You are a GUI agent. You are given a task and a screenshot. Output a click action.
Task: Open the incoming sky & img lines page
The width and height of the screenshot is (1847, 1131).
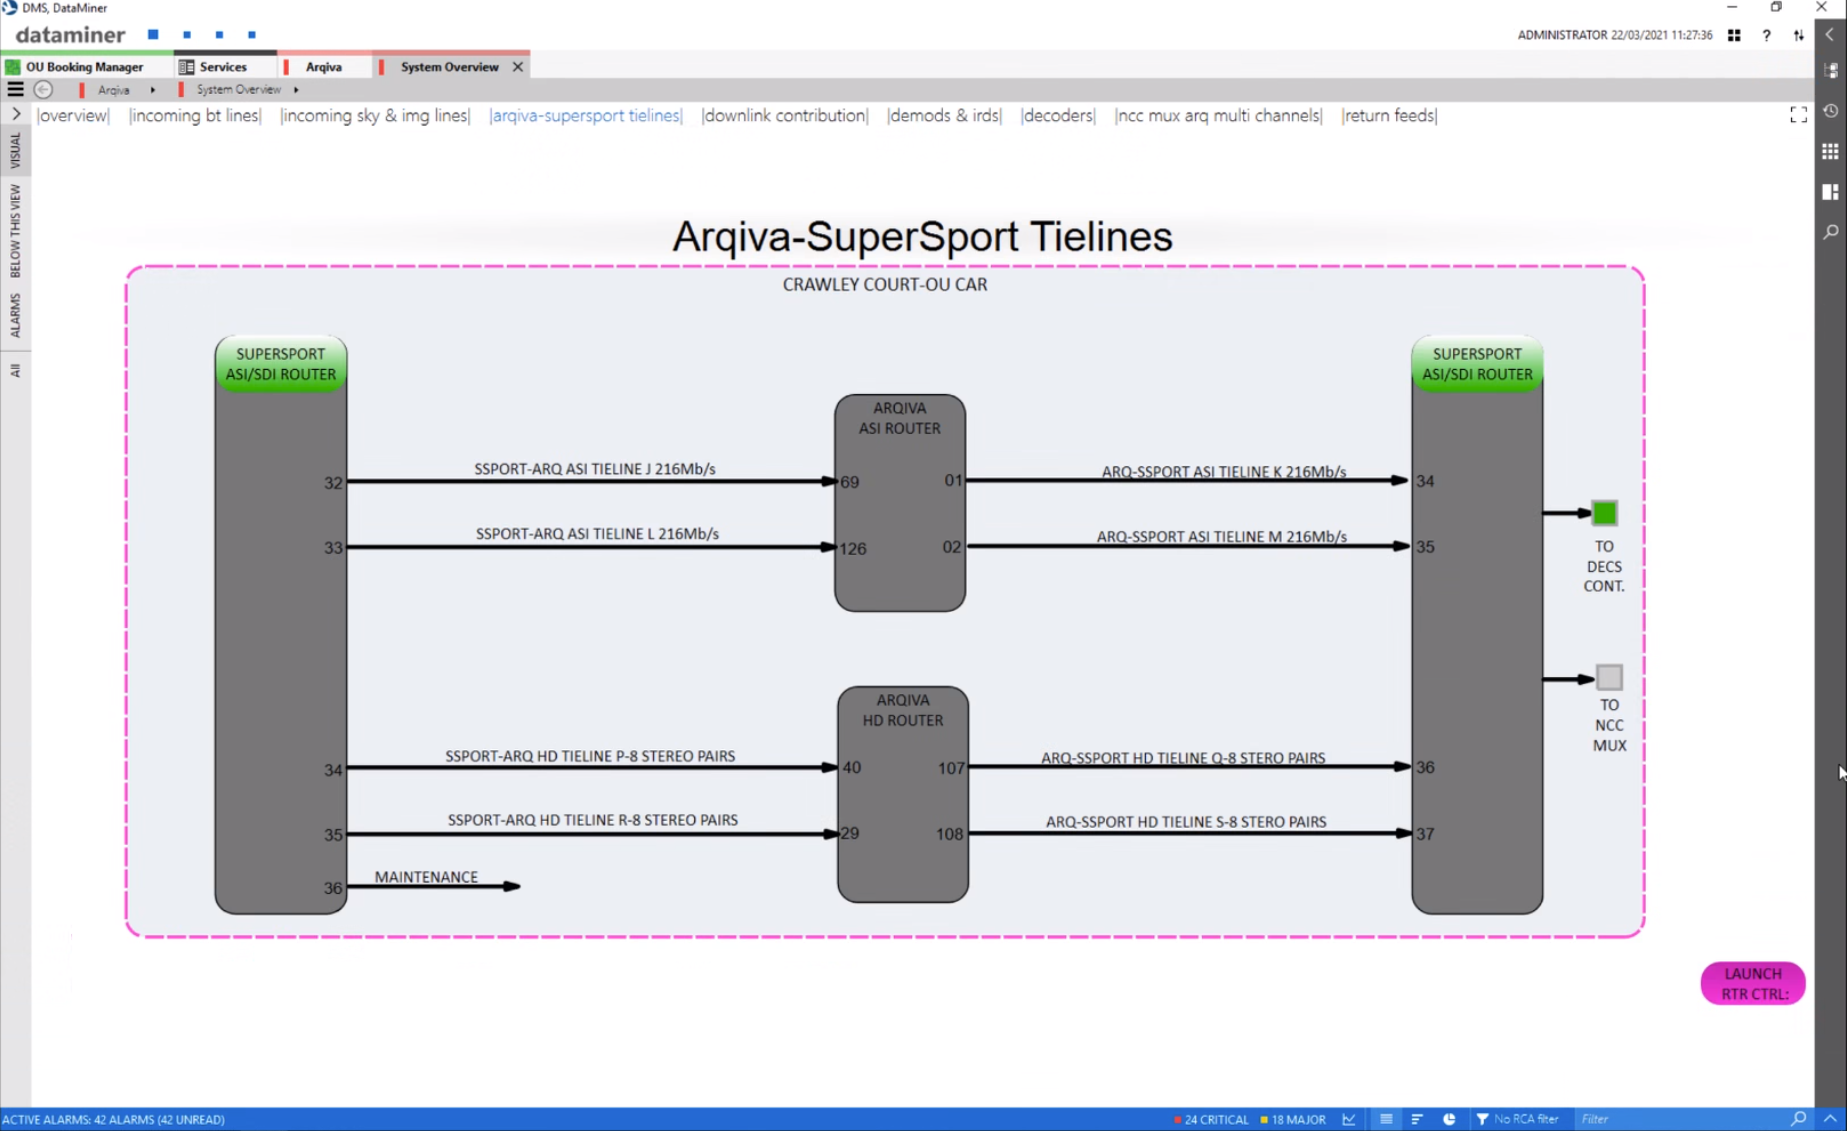click(x=375, y=115)
